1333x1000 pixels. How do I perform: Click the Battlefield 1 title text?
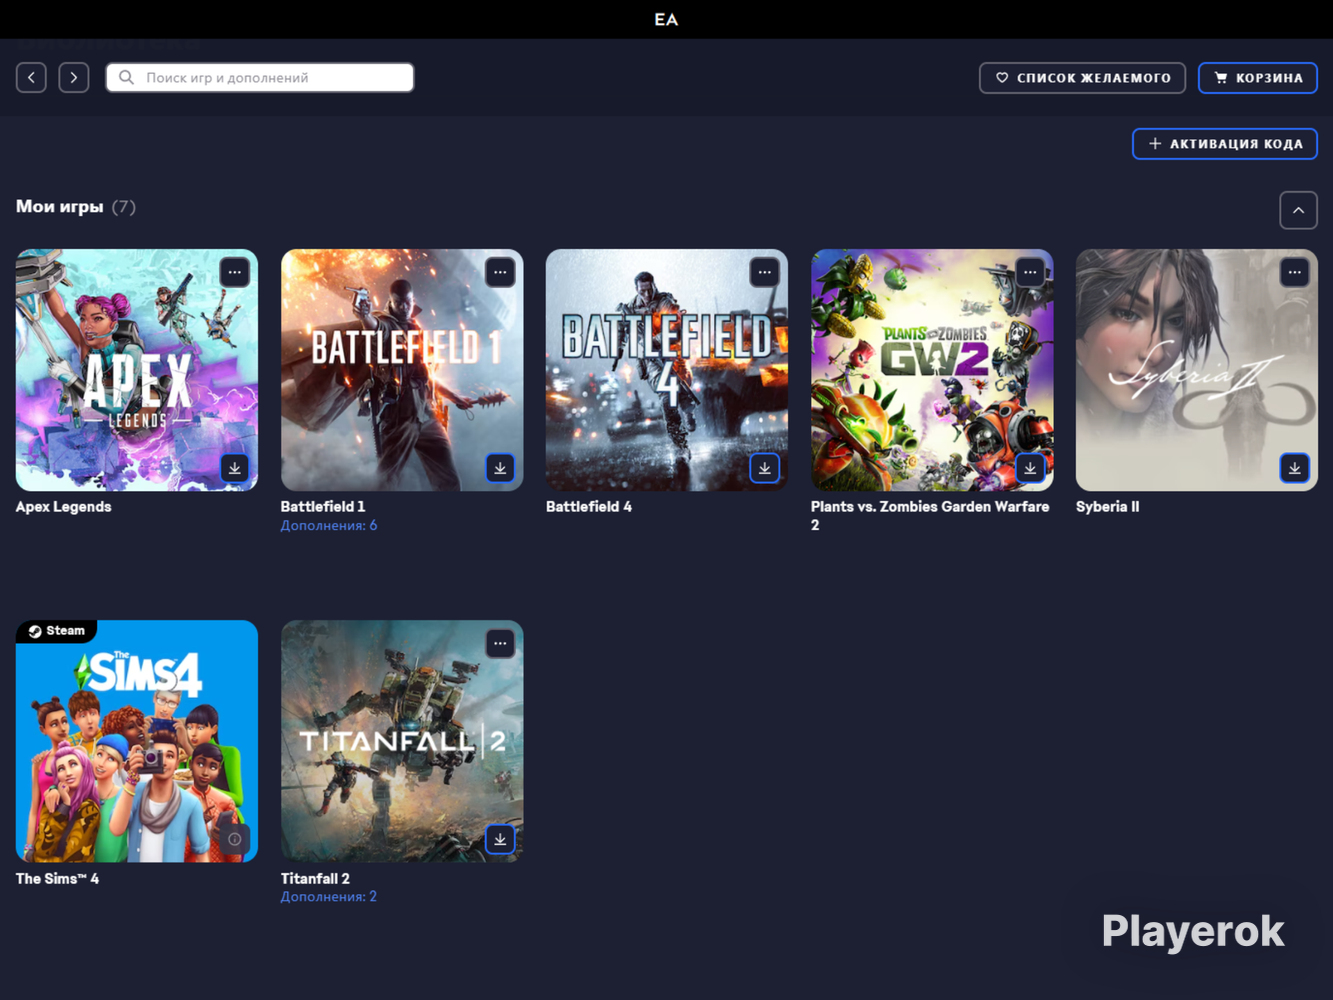[323, 507]
